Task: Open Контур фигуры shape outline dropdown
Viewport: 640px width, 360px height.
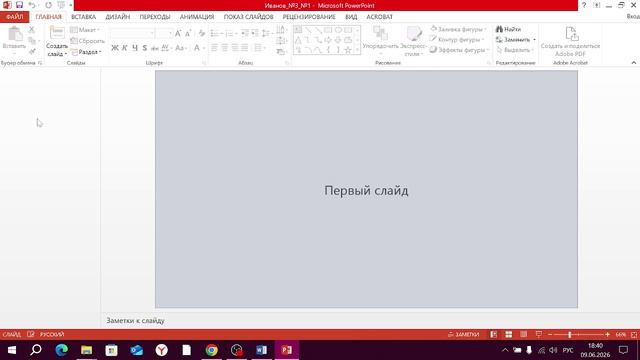Action: click(457, 40)
